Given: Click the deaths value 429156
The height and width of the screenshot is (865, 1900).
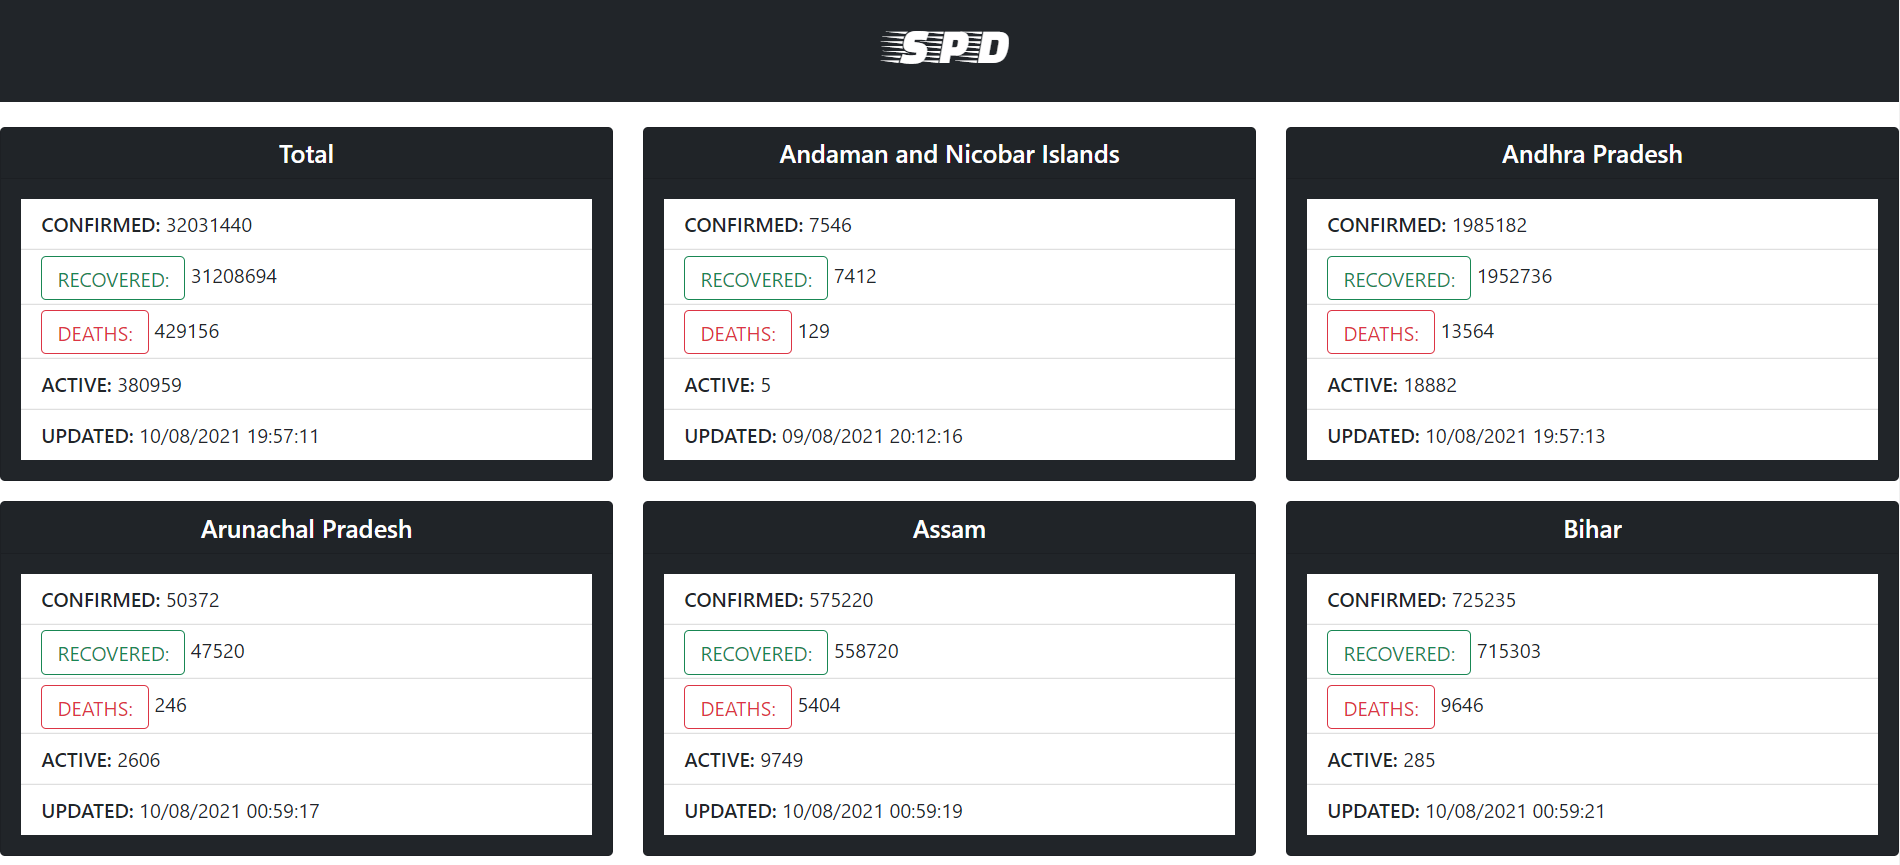Looking at the screenshot, I should [x=187, y=331].
